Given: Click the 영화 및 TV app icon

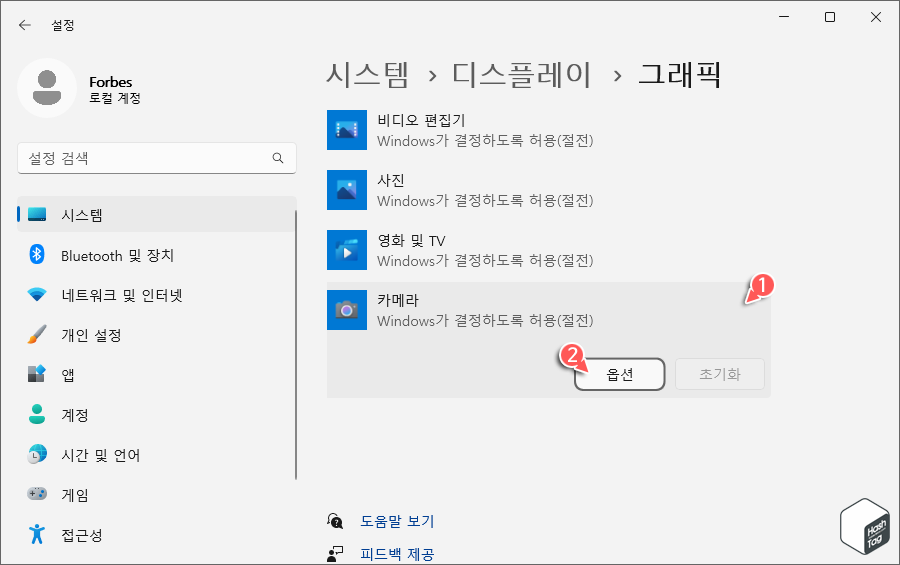Looking at the screenshot, I should (x=347, y=250).
